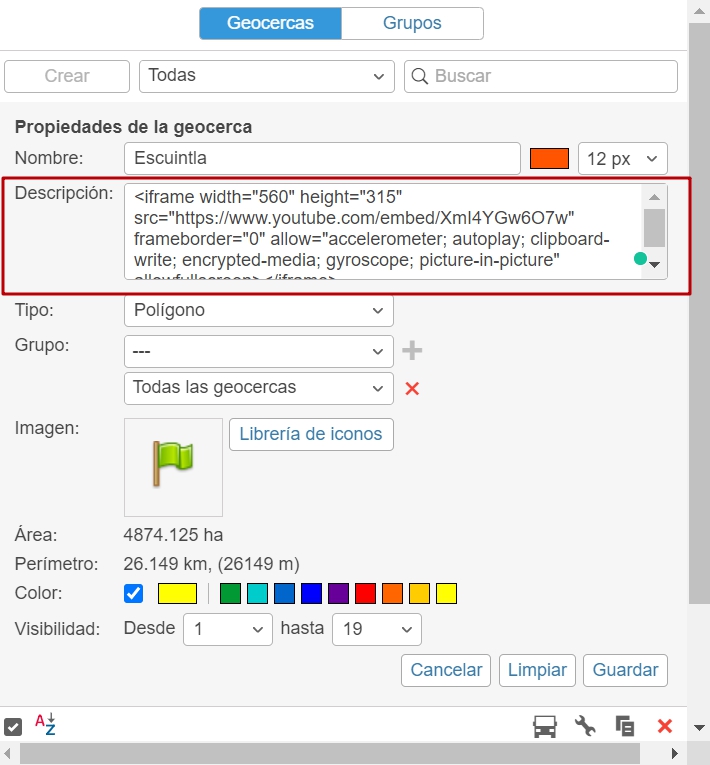This screenshot has height=765, width=710.
Task: Open the Tipo Polígono dropdown
Action: [x=259, y=310]
